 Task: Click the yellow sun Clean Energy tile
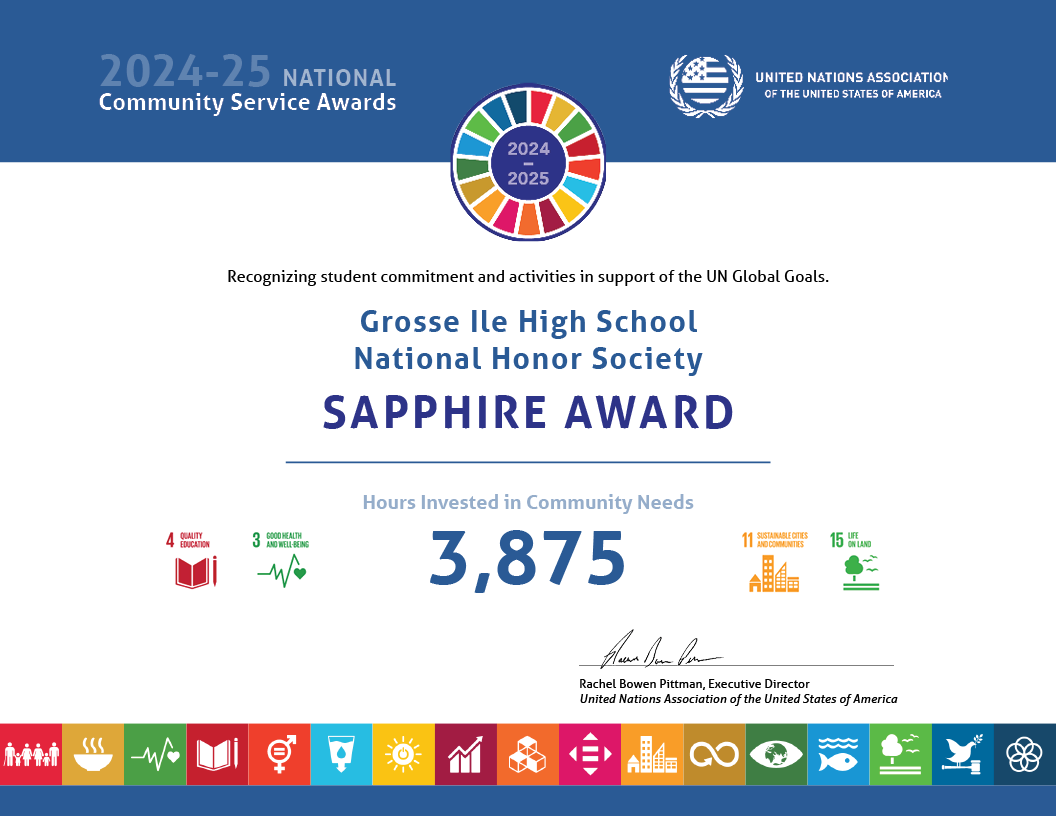pyautogui.click(x=403, y=754)
